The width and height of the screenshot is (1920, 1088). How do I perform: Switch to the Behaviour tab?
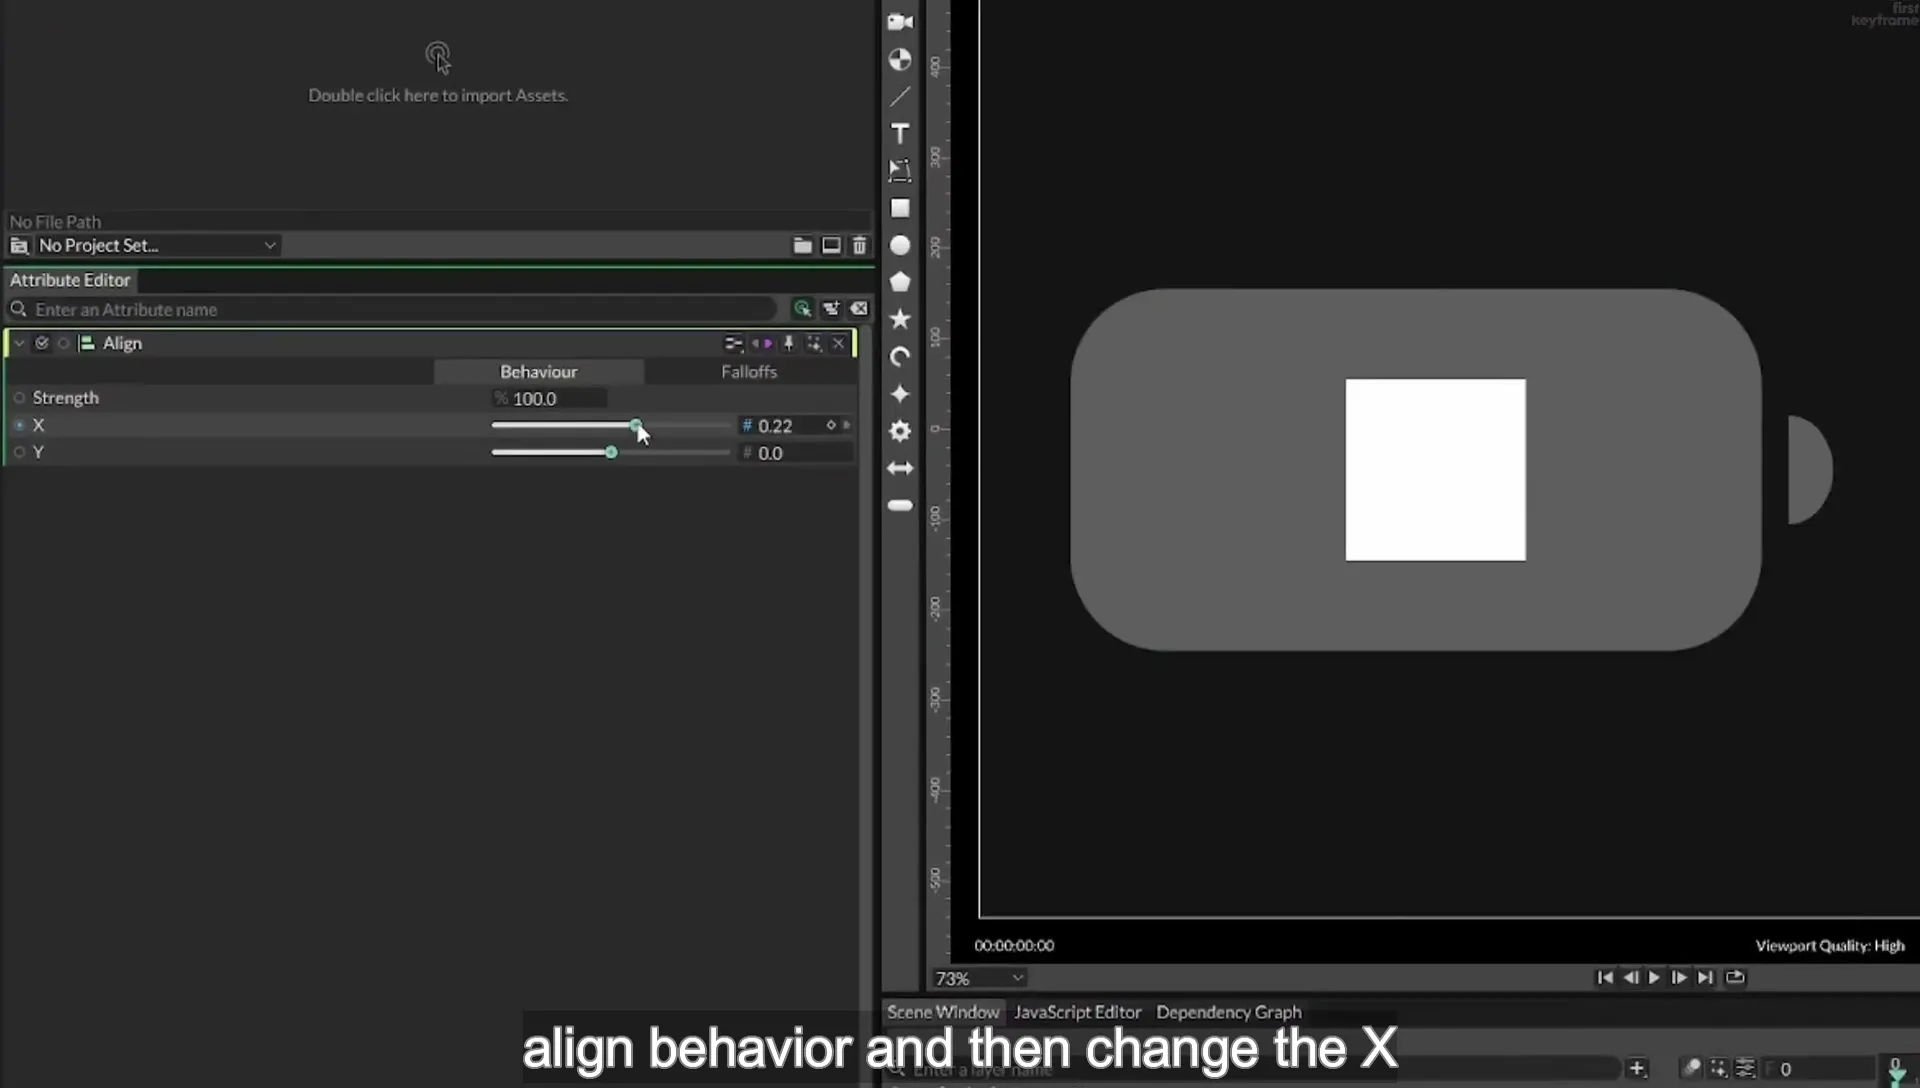[539, 372]
